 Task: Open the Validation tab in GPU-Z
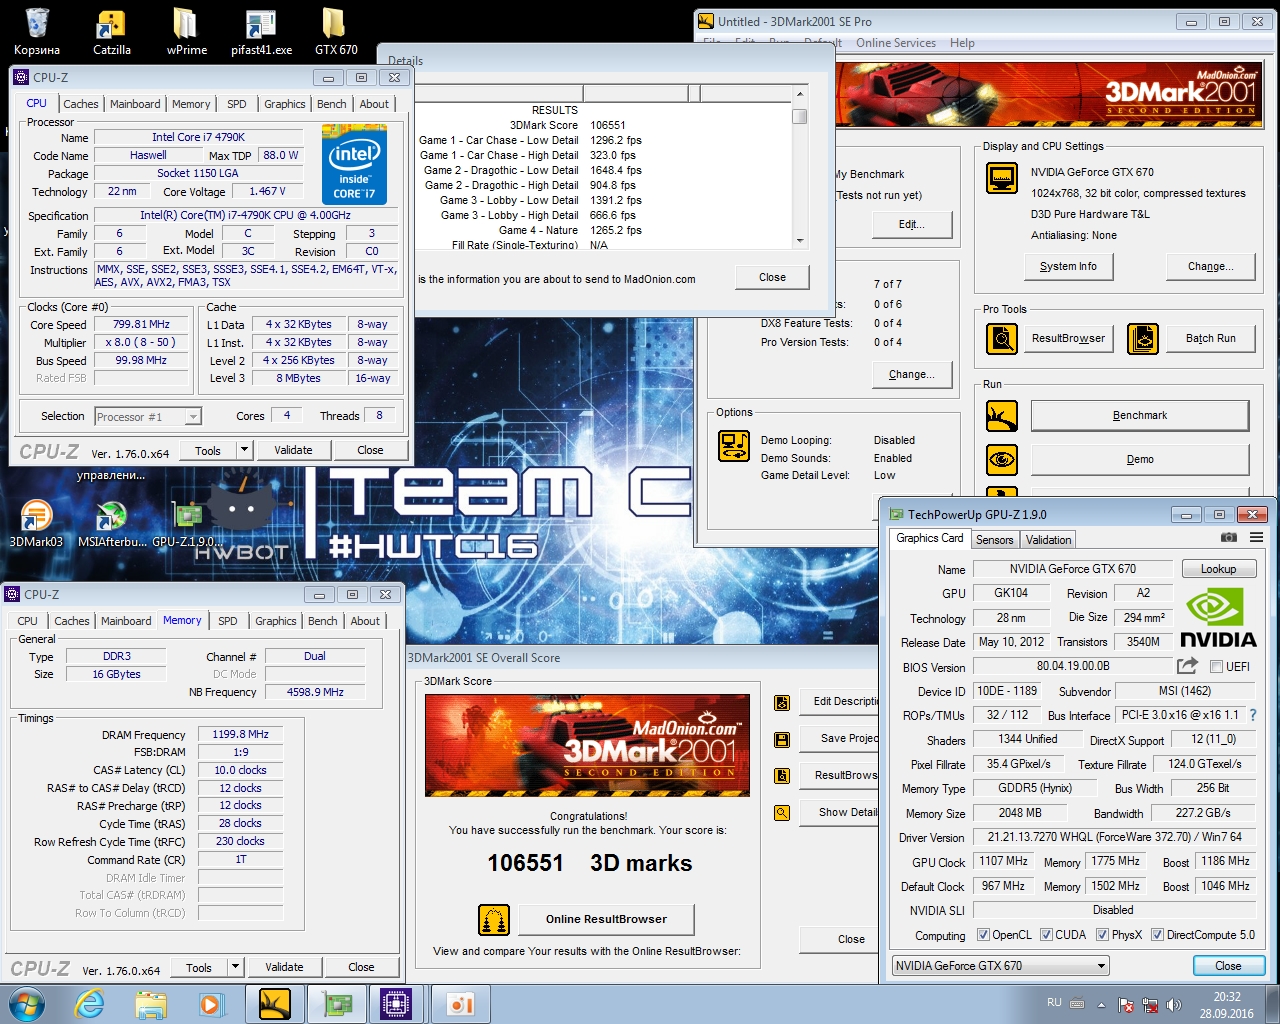1049,540
